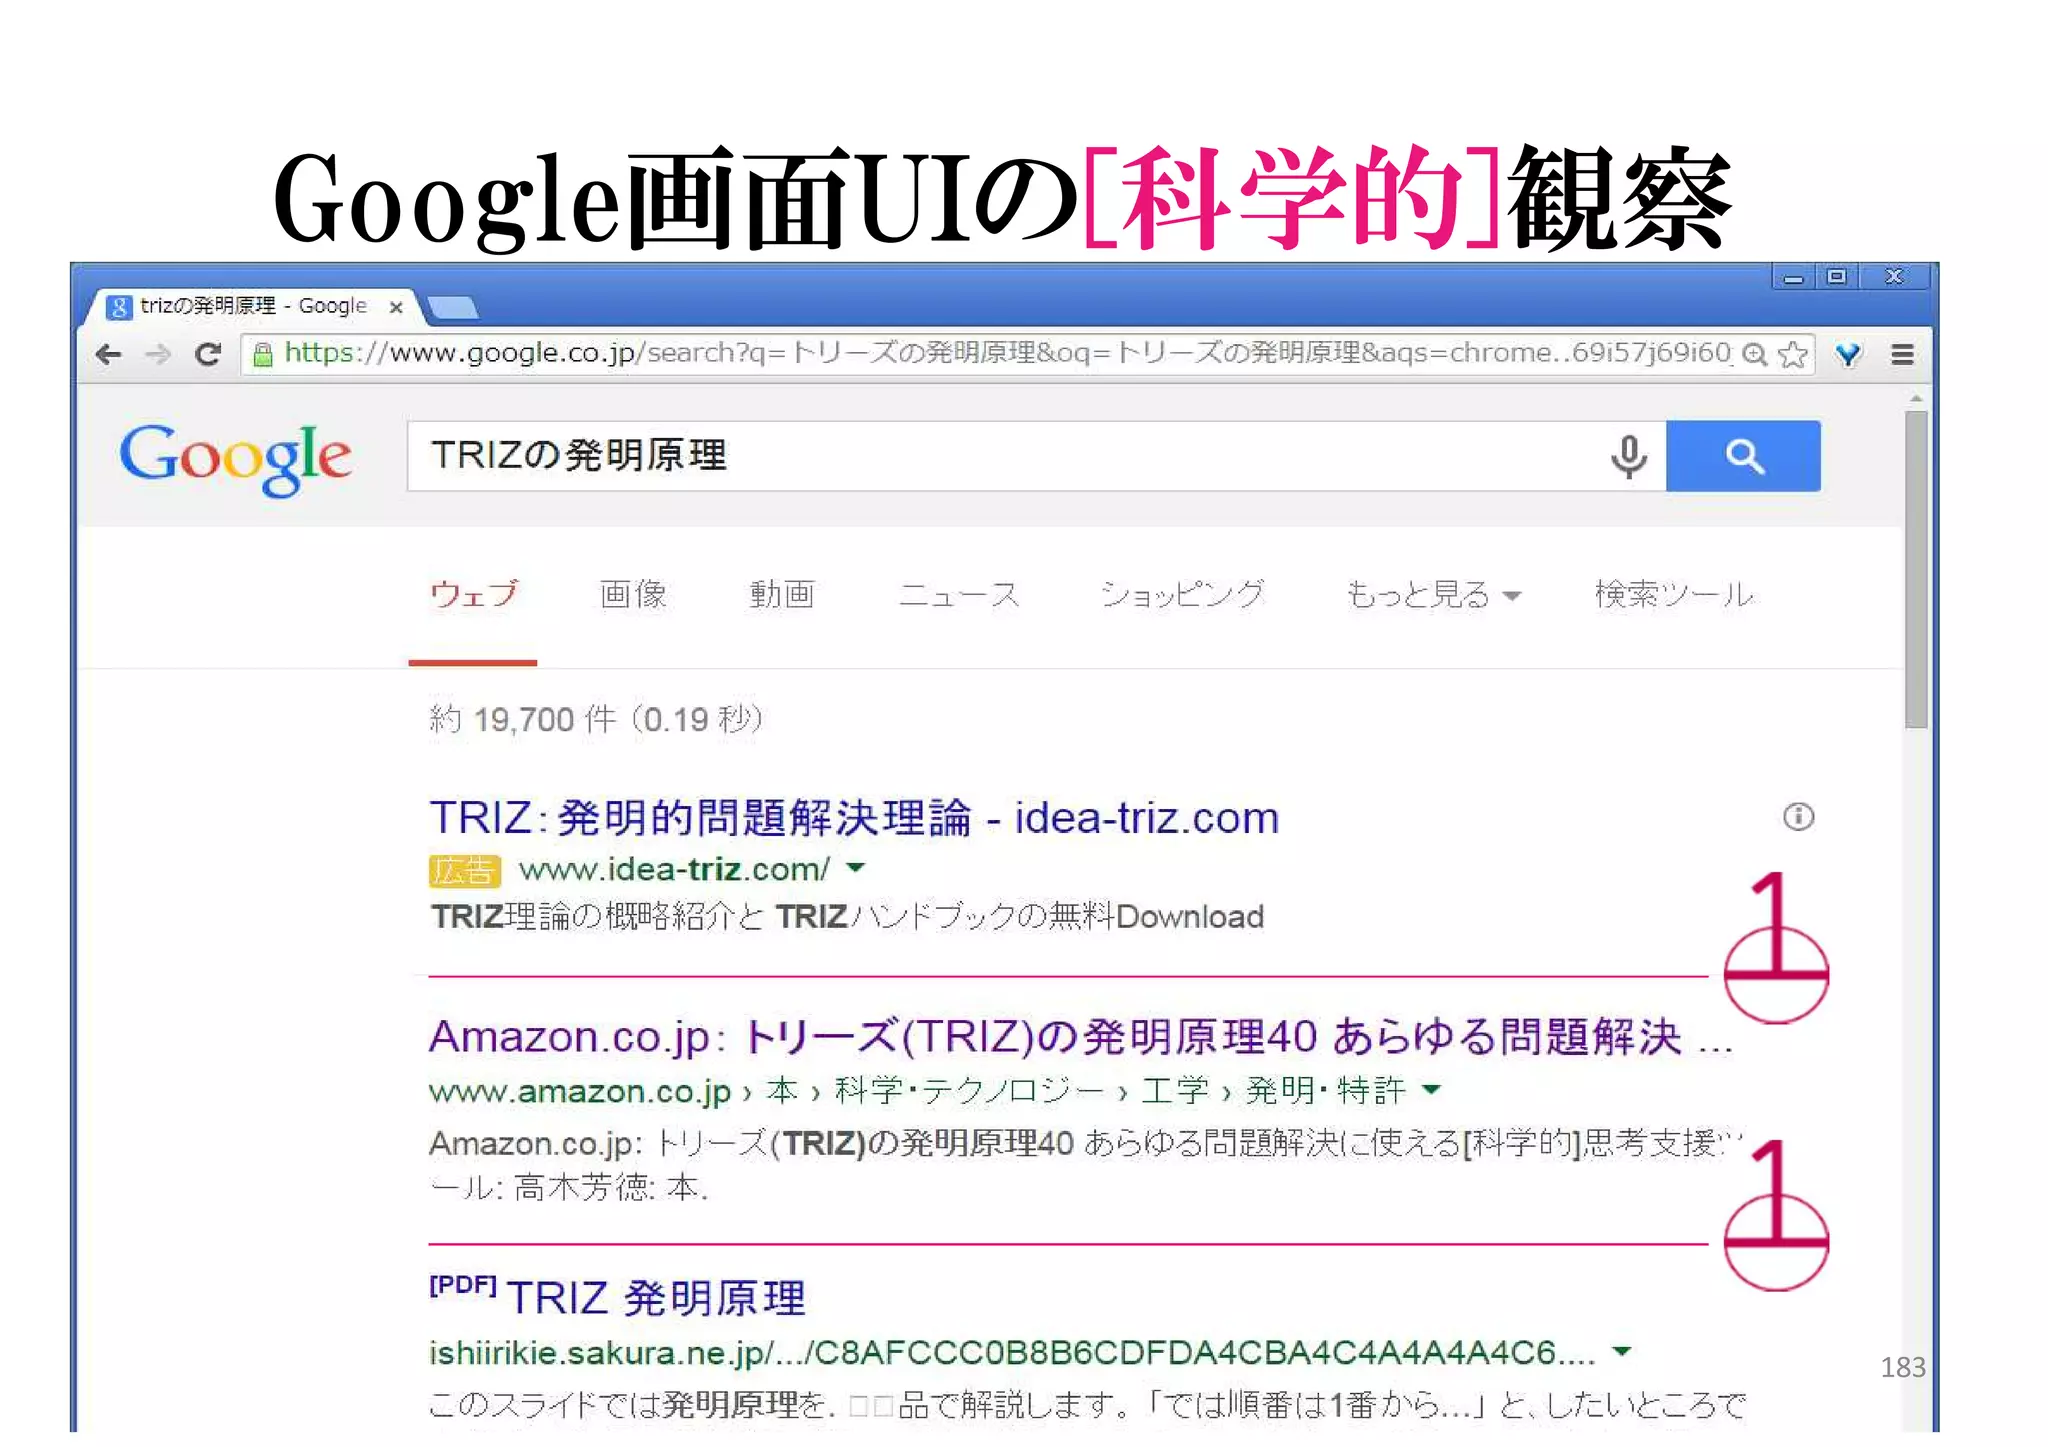Open a new tab with the tab button
The image size is (2048, 1447).
coord(452,307)
